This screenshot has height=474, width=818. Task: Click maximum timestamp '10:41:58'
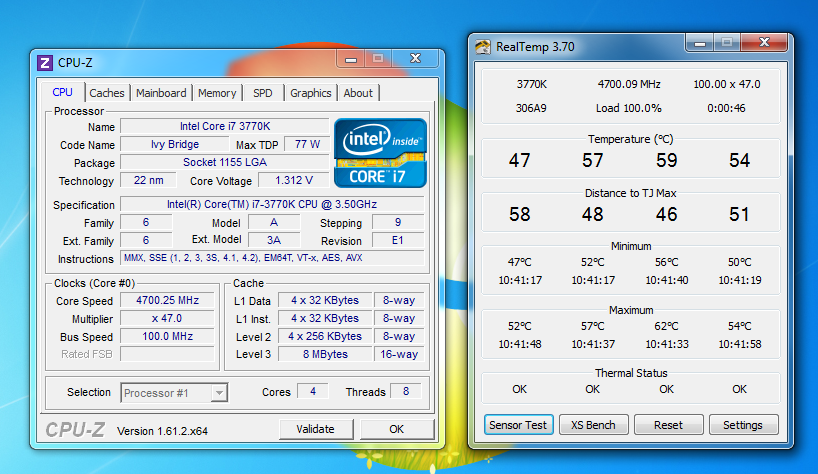pos(740,344)
